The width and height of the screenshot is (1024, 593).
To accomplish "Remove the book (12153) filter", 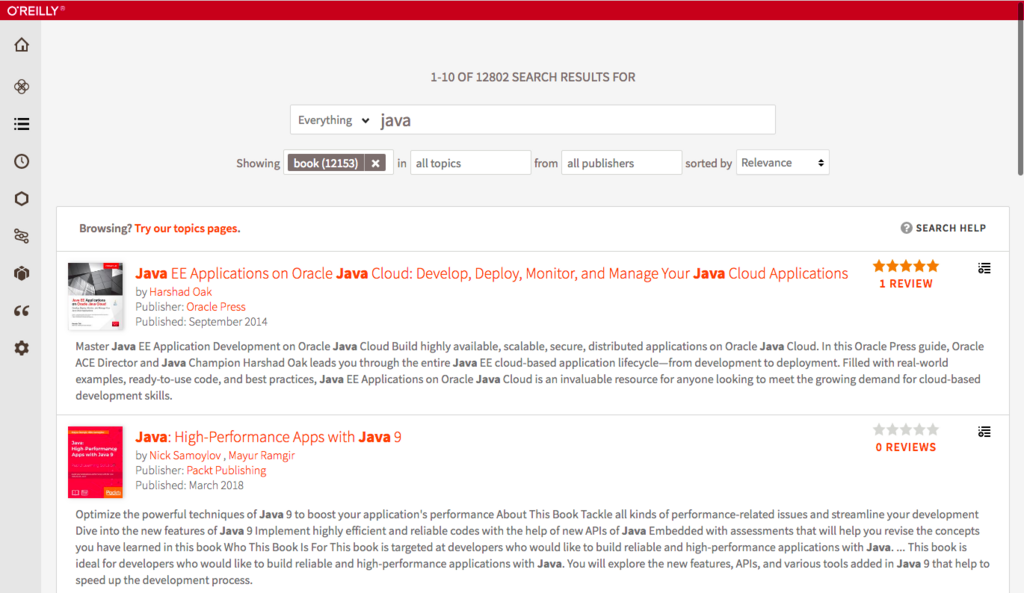I will [376, 163].
